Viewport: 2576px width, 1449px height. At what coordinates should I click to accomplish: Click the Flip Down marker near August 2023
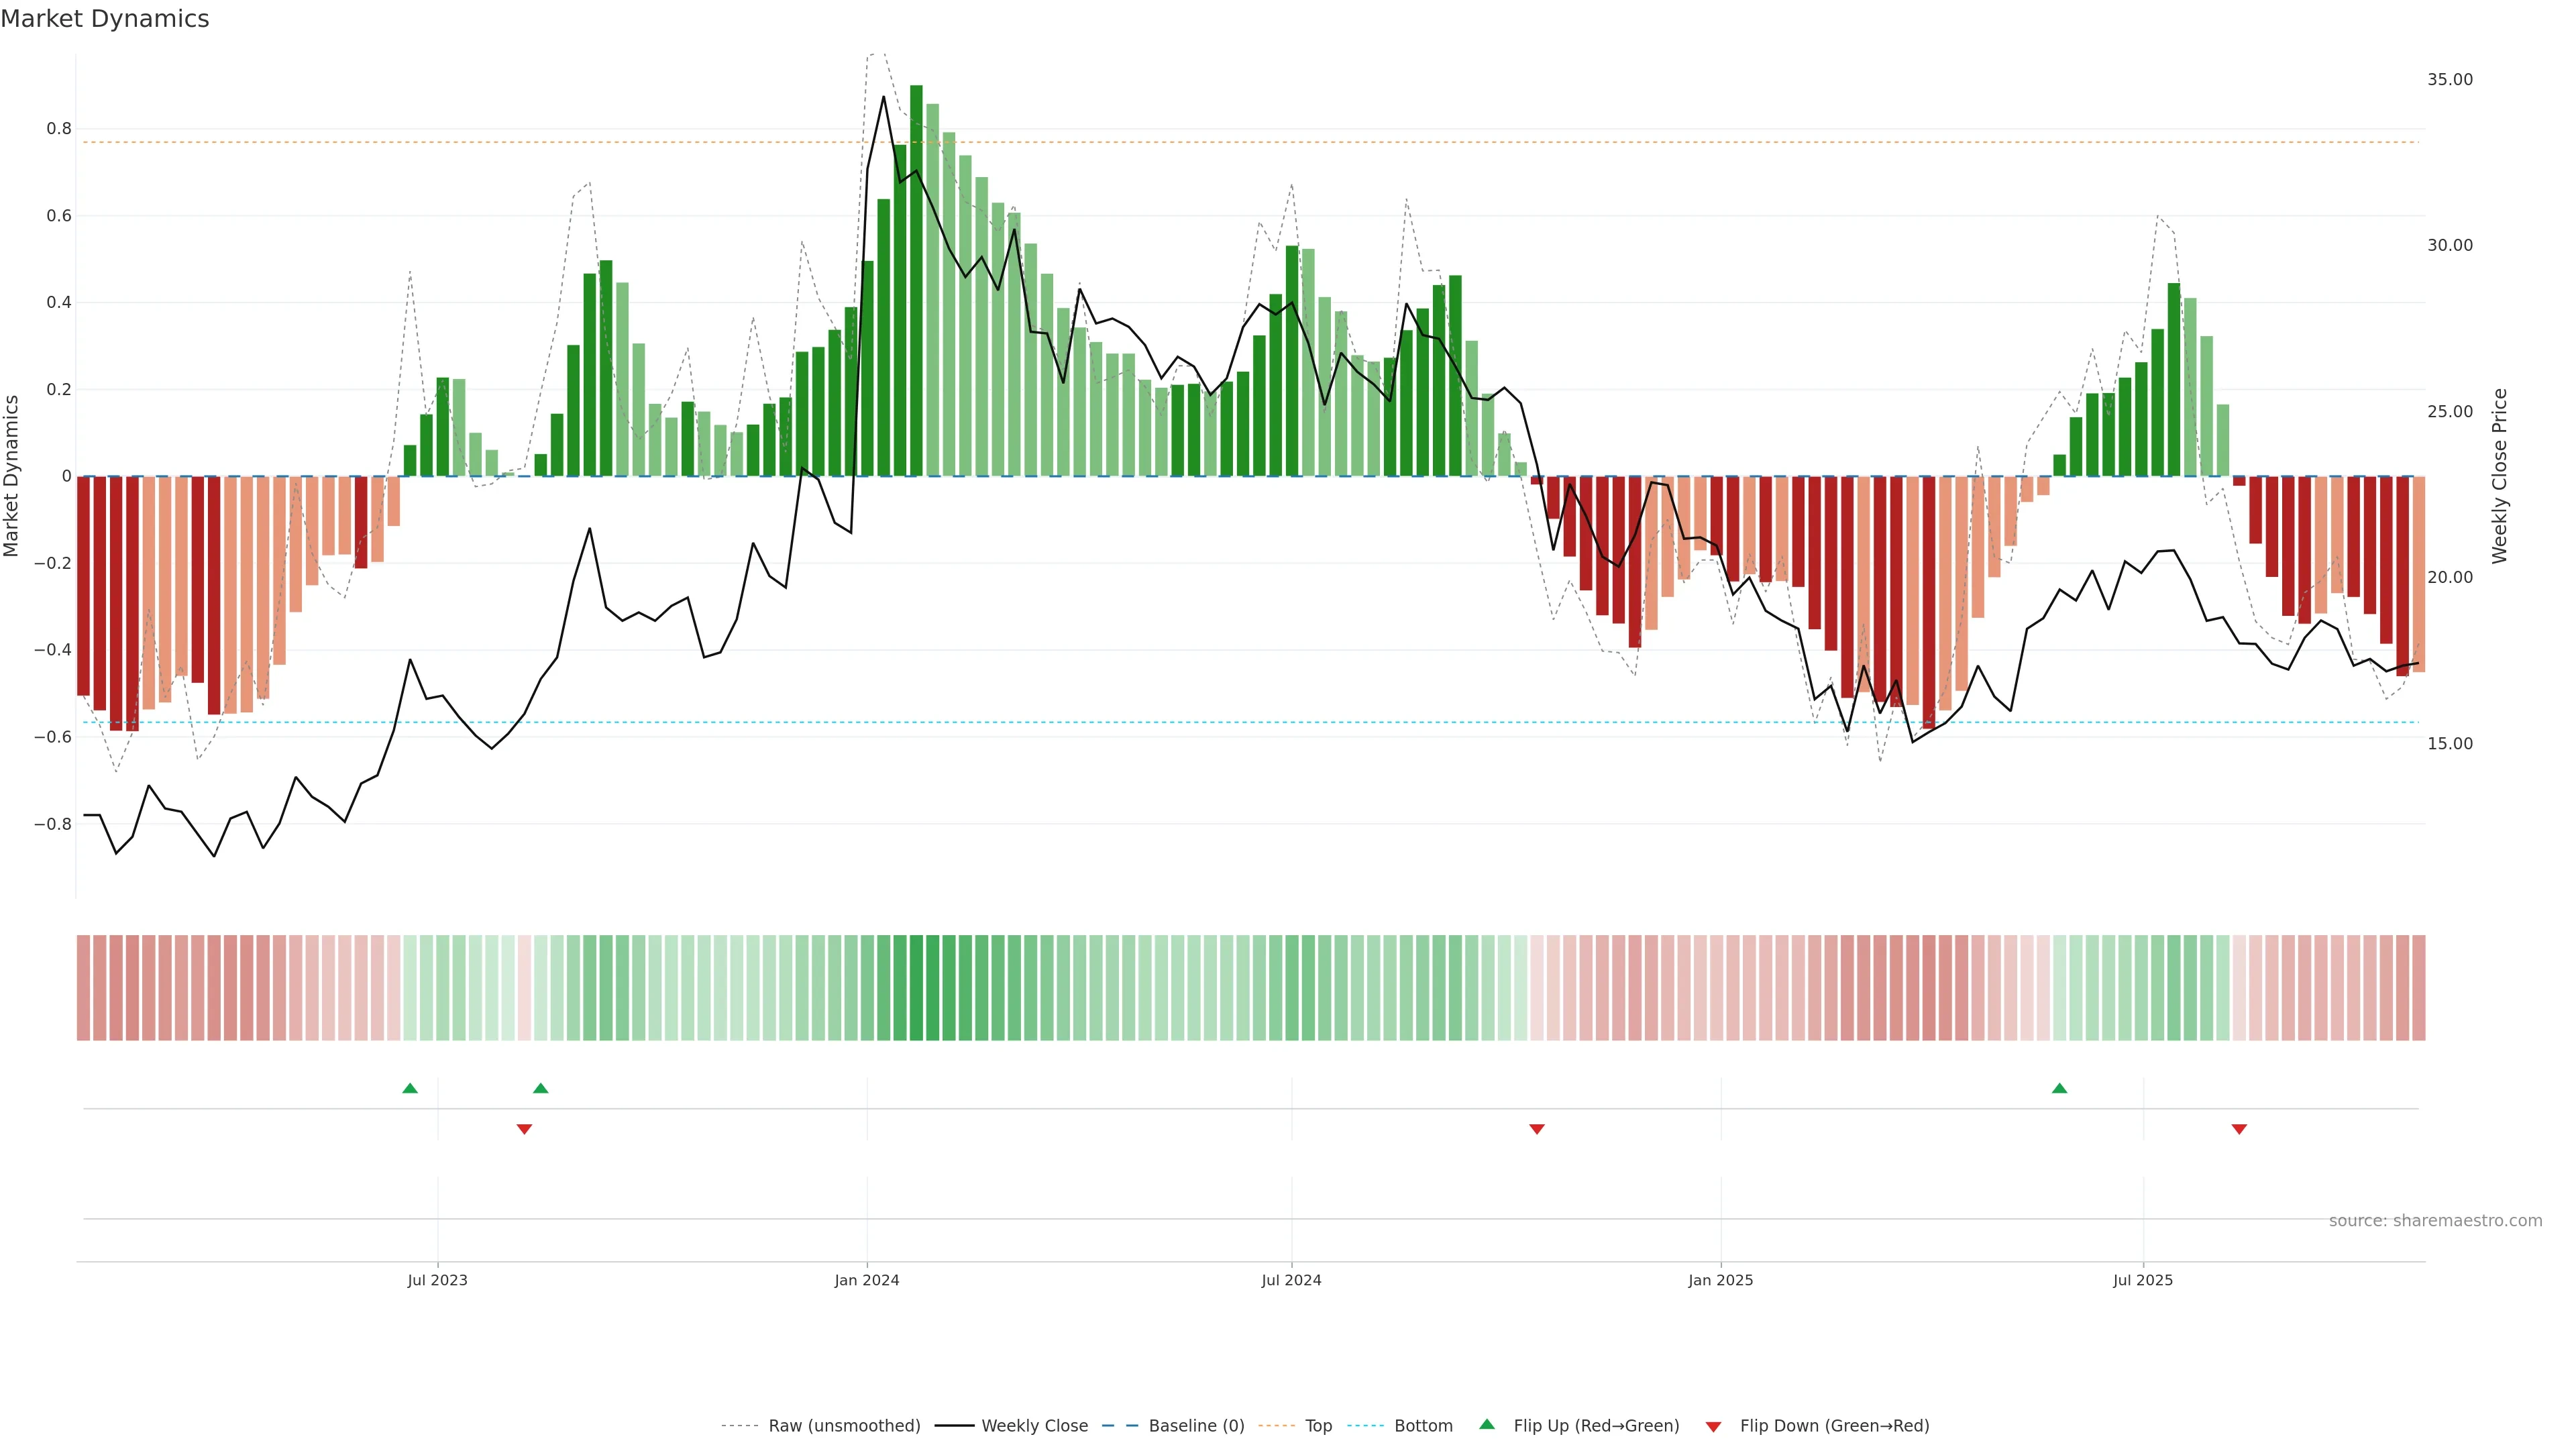524,1129
